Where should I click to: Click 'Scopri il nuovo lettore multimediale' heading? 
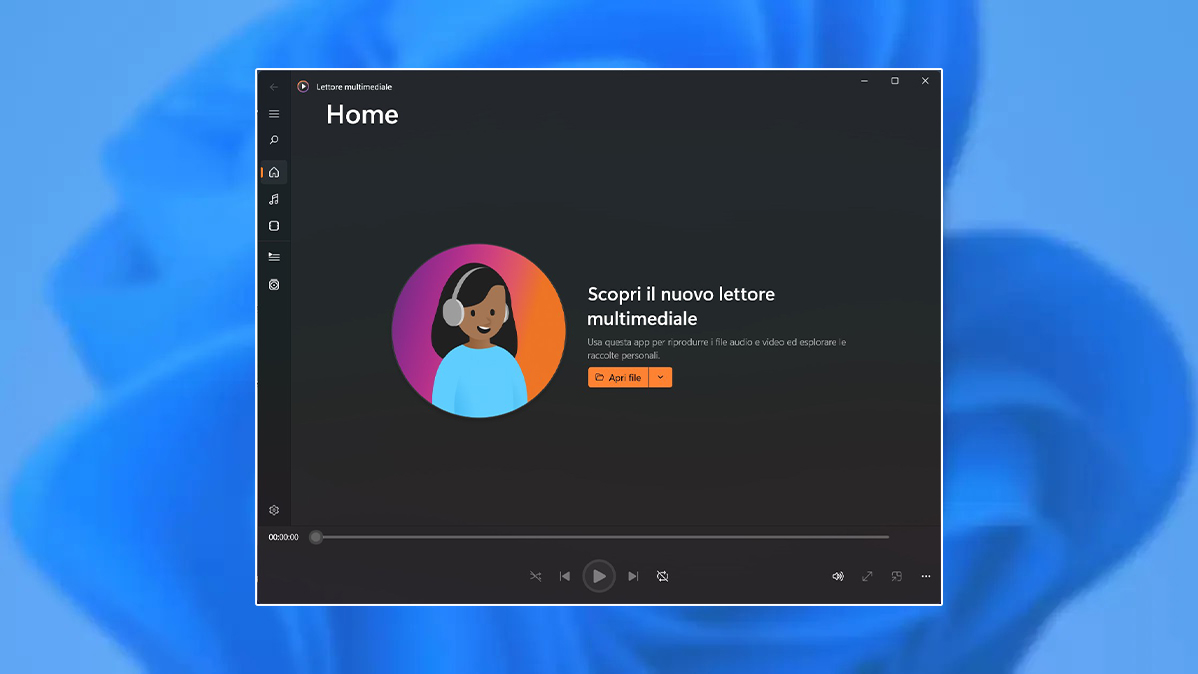point(681,306)
